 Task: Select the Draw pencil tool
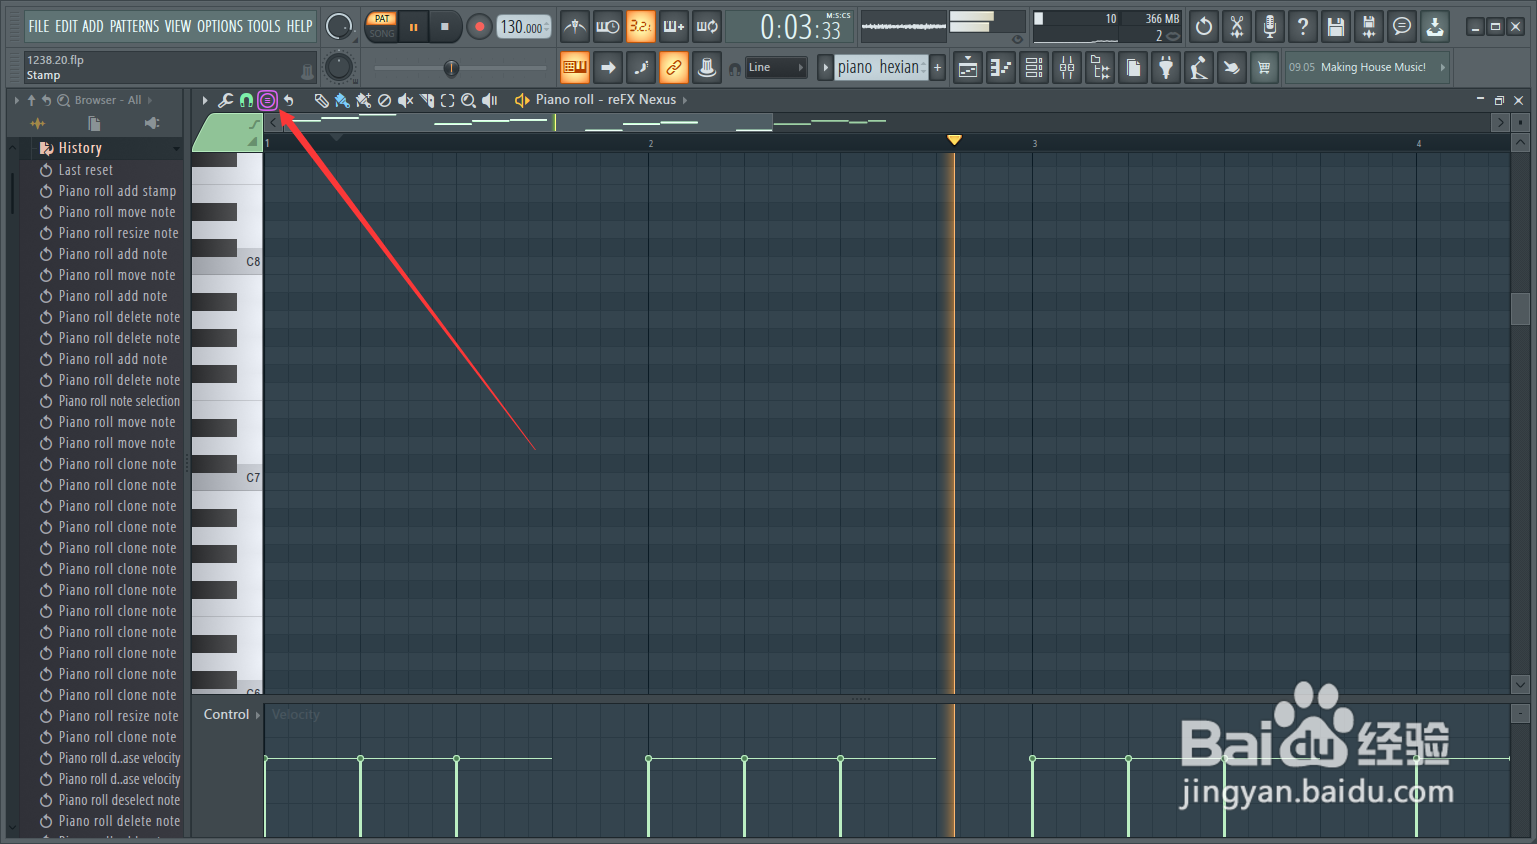point(321,100)
